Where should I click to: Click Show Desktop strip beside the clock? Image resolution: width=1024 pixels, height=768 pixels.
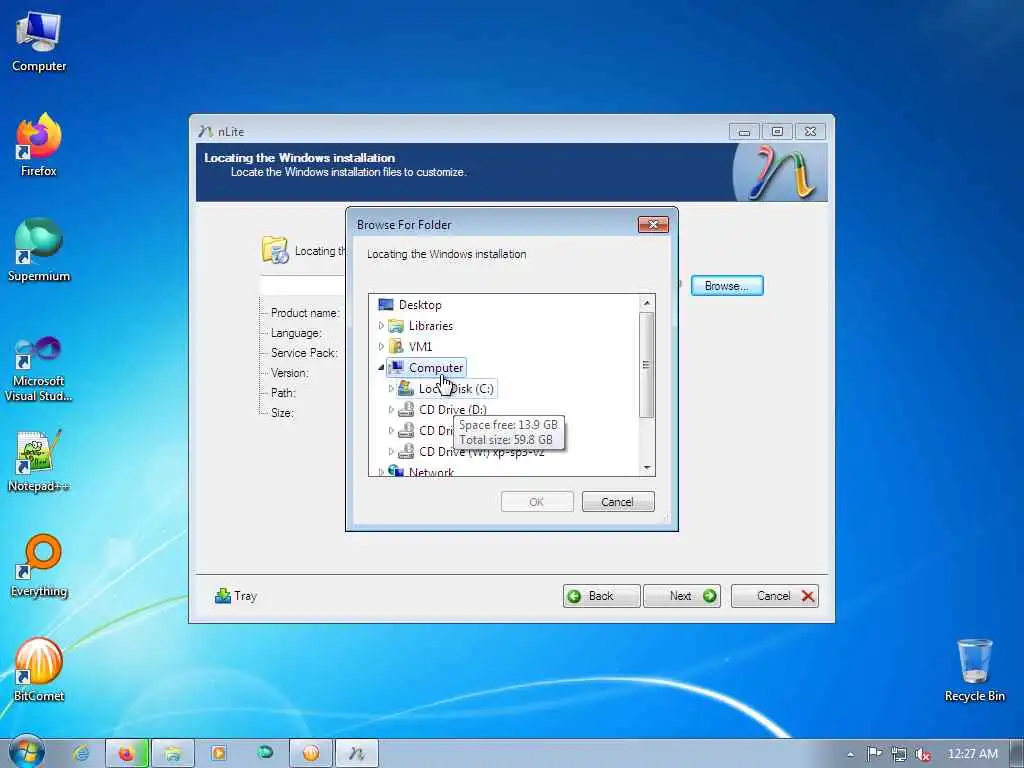(1016, 754)
